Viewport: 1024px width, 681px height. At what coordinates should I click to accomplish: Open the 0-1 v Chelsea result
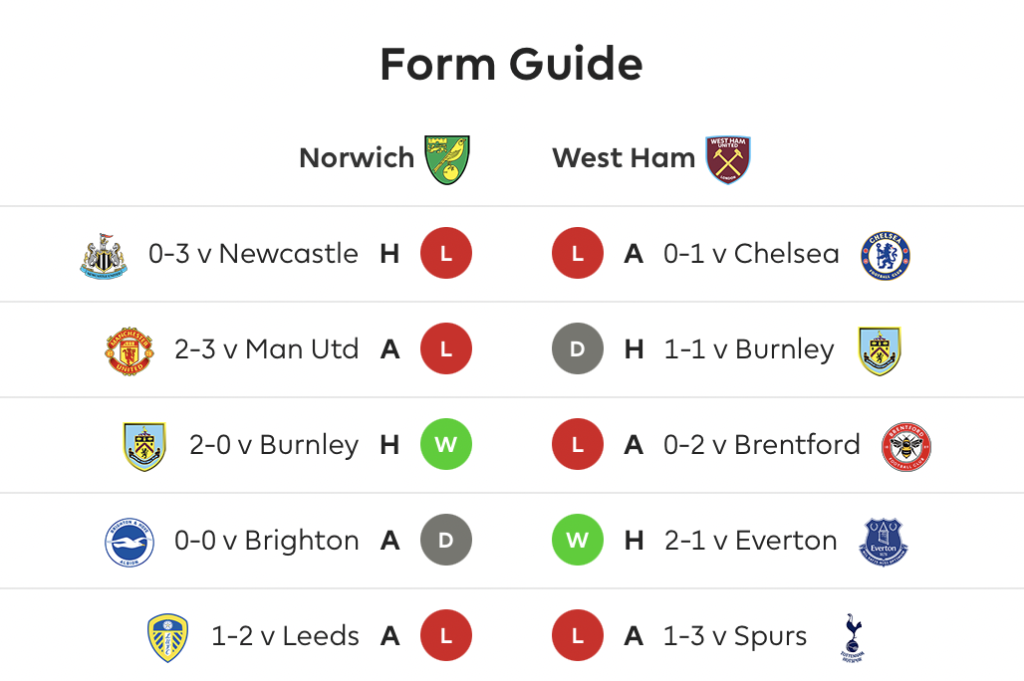(x=751, y=253)
